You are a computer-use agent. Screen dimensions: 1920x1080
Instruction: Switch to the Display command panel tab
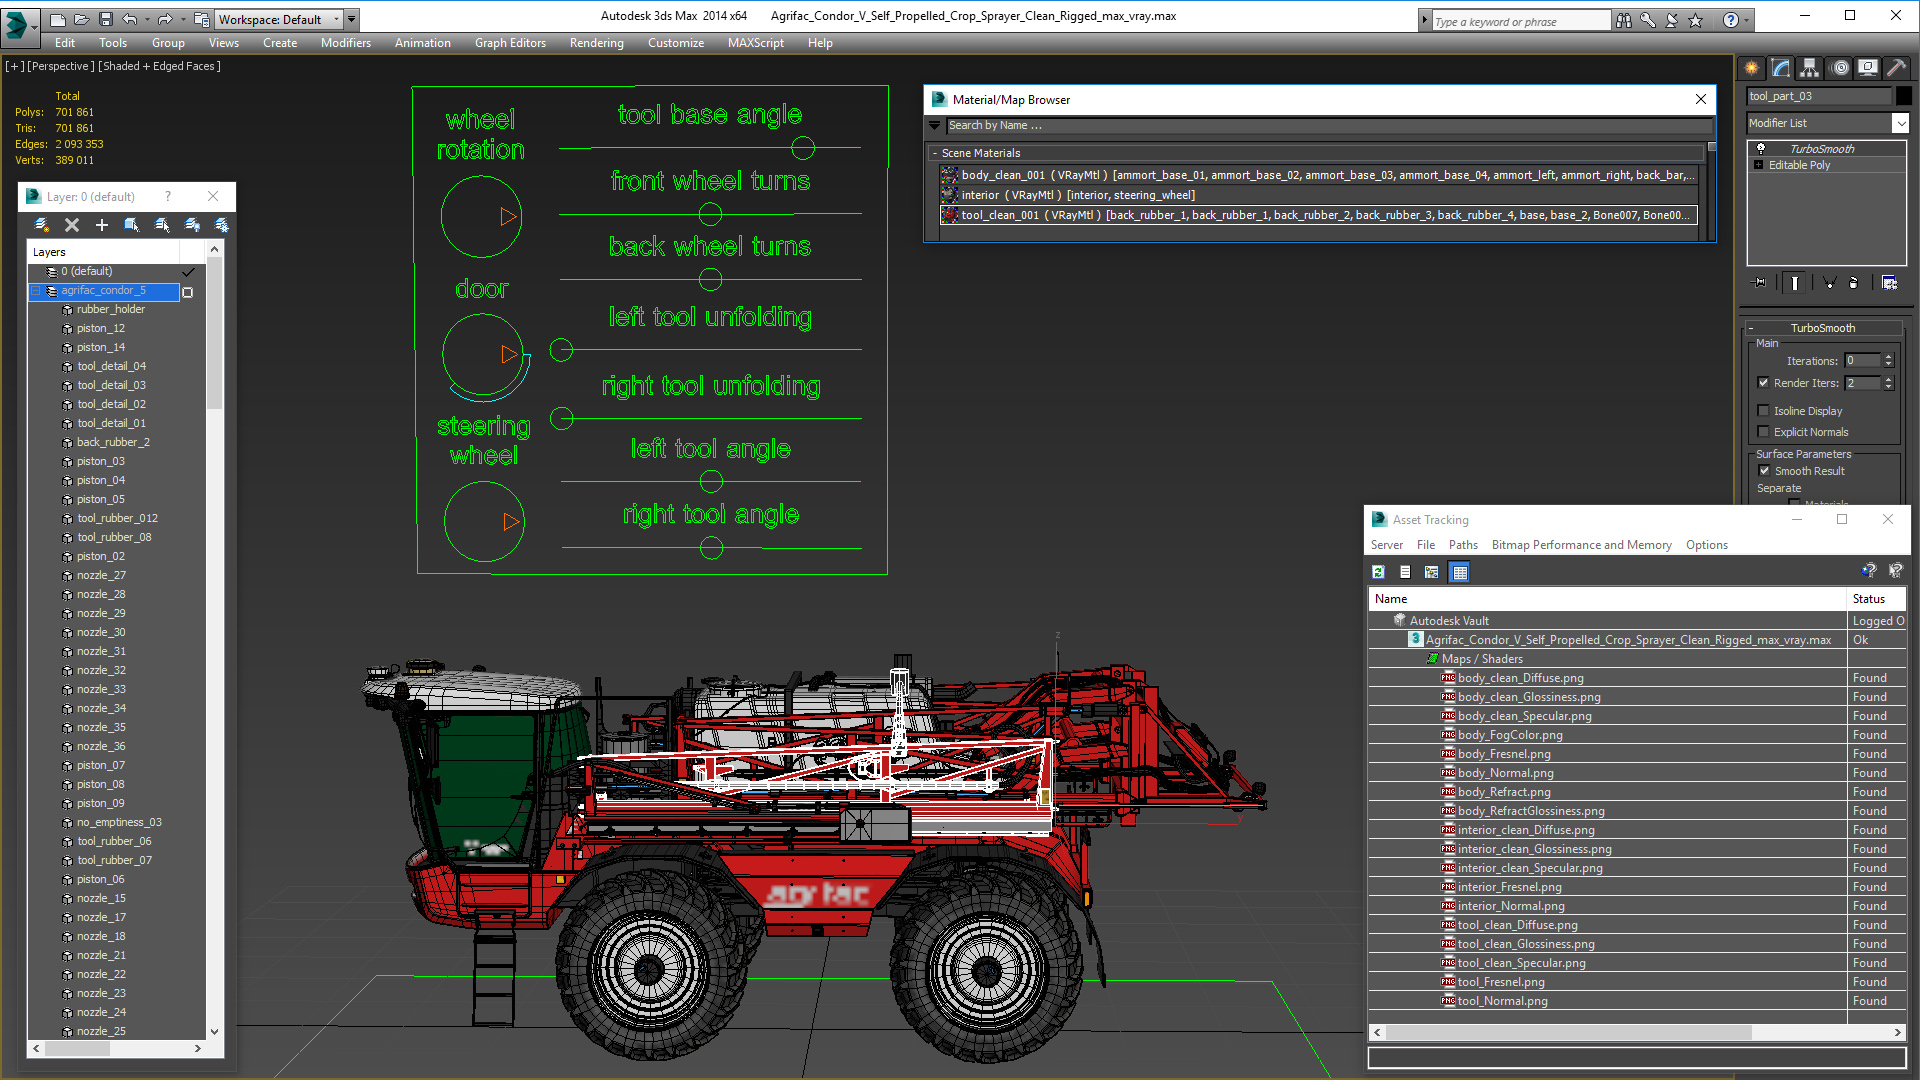coord(1868,68)
